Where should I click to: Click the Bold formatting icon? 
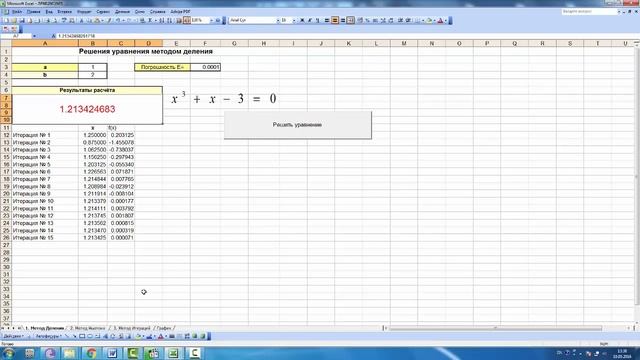click(302, 20)
